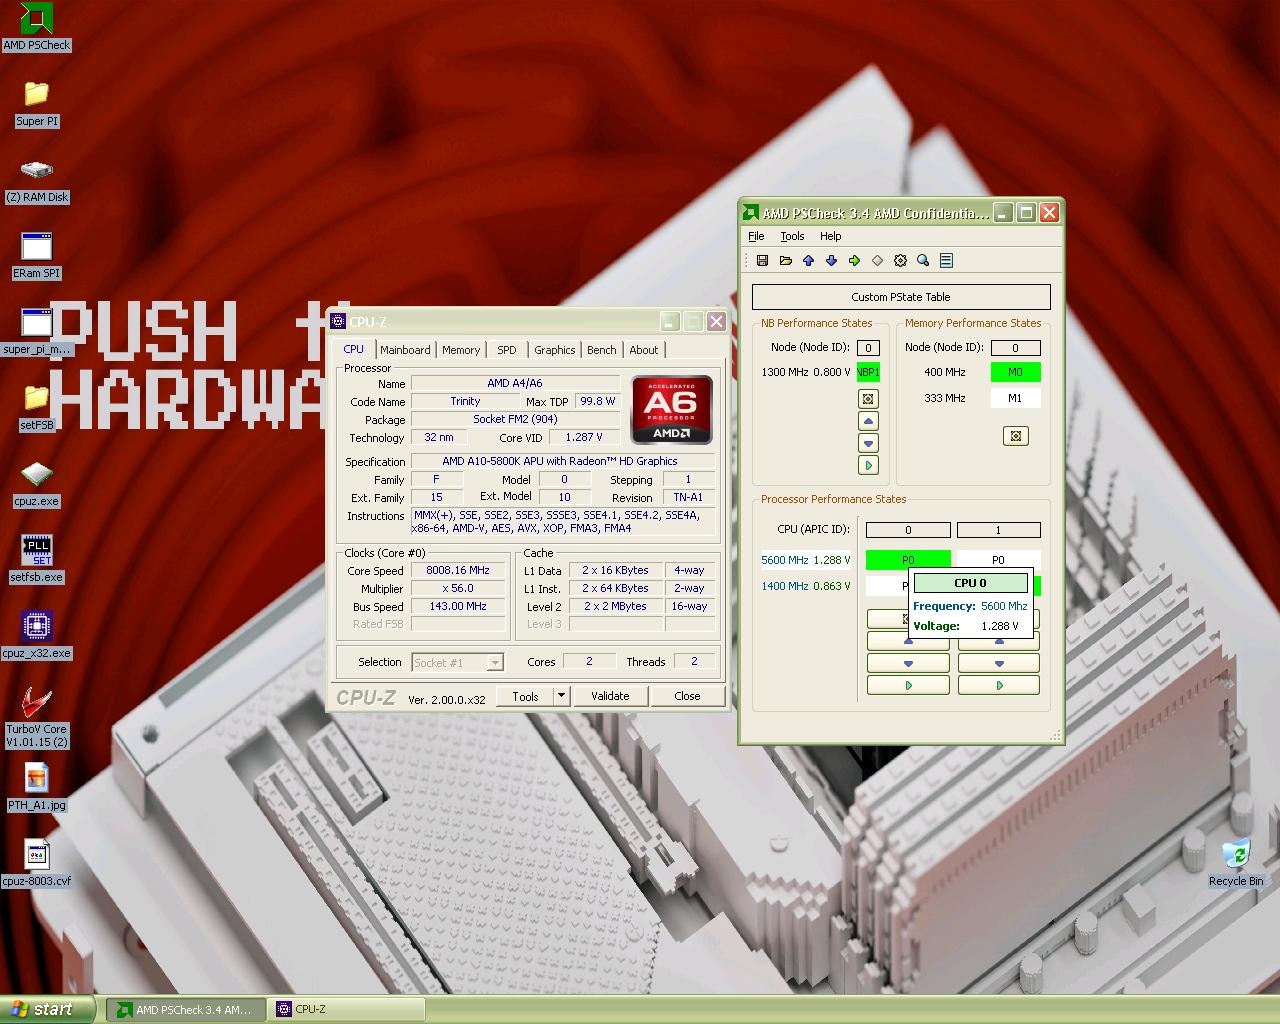Click the CPU 0 down arrow button

point(908,663)
